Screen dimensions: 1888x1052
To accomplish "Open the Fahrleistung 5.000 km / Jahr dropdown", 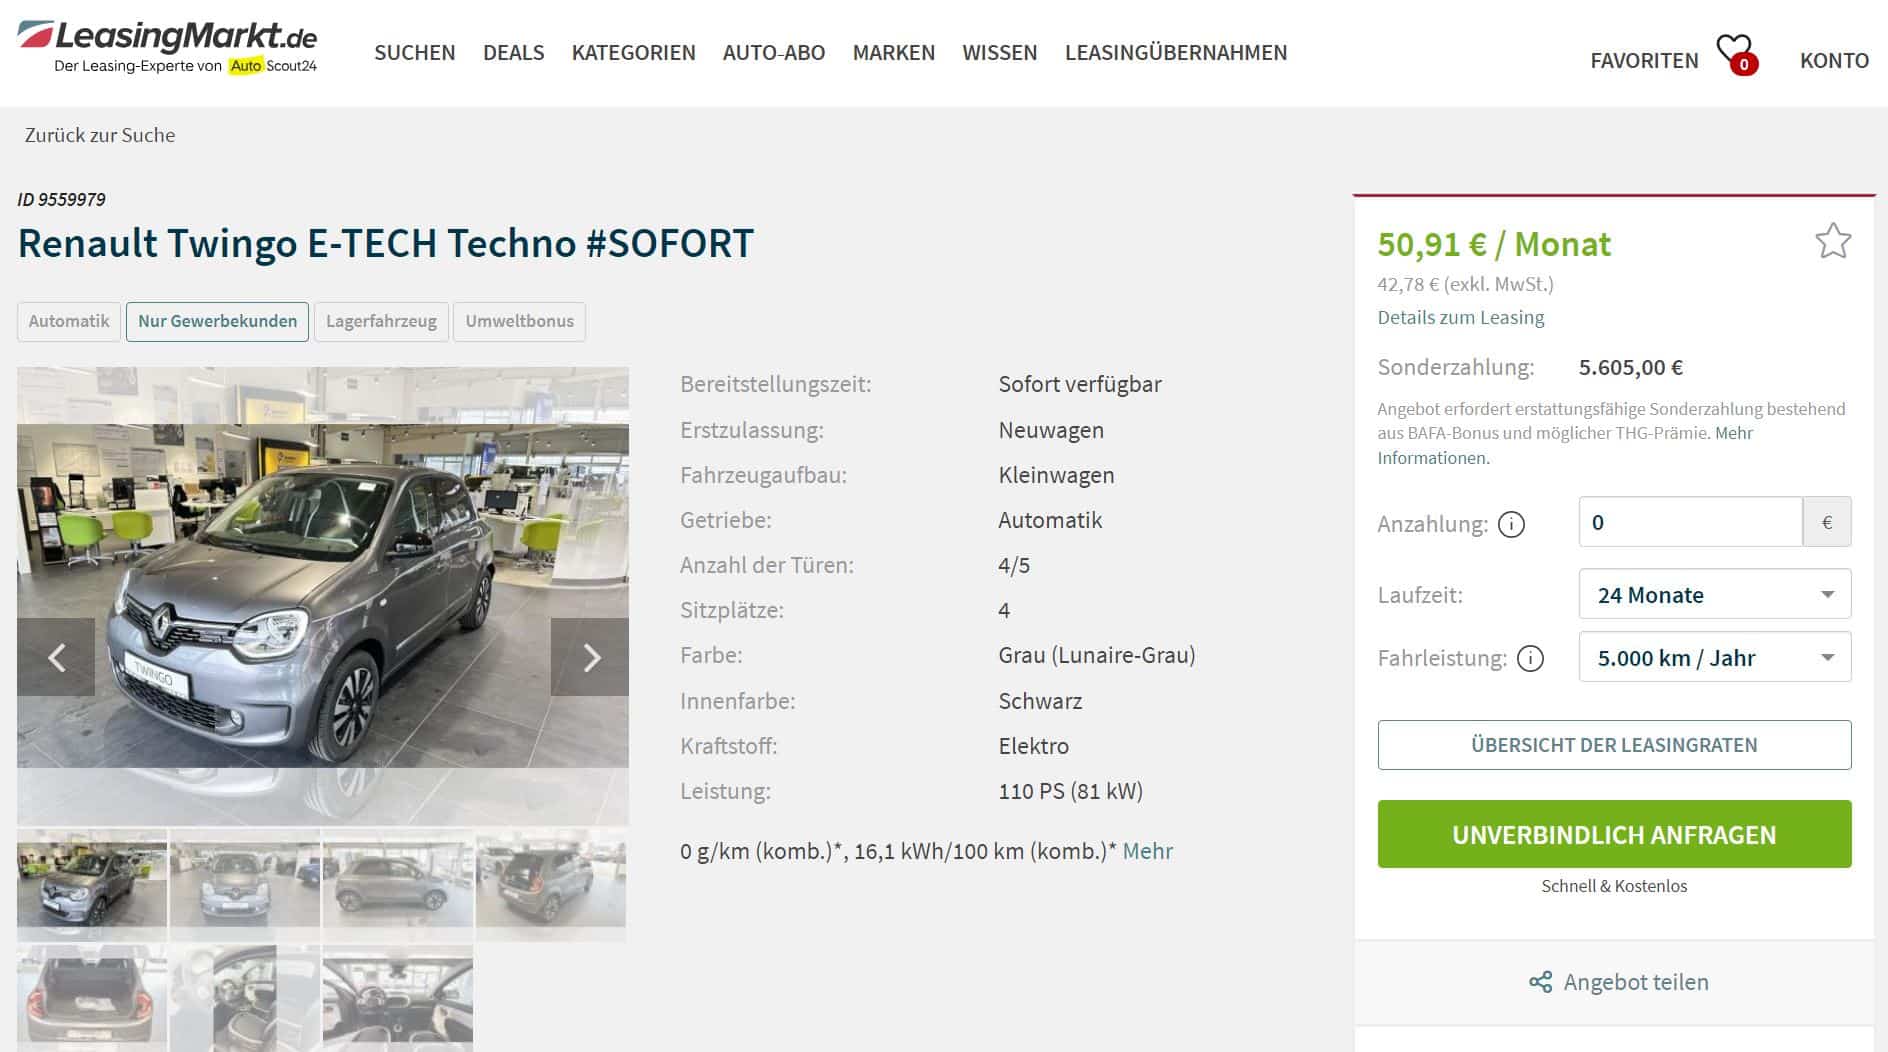I will [x=1714, y=657].
